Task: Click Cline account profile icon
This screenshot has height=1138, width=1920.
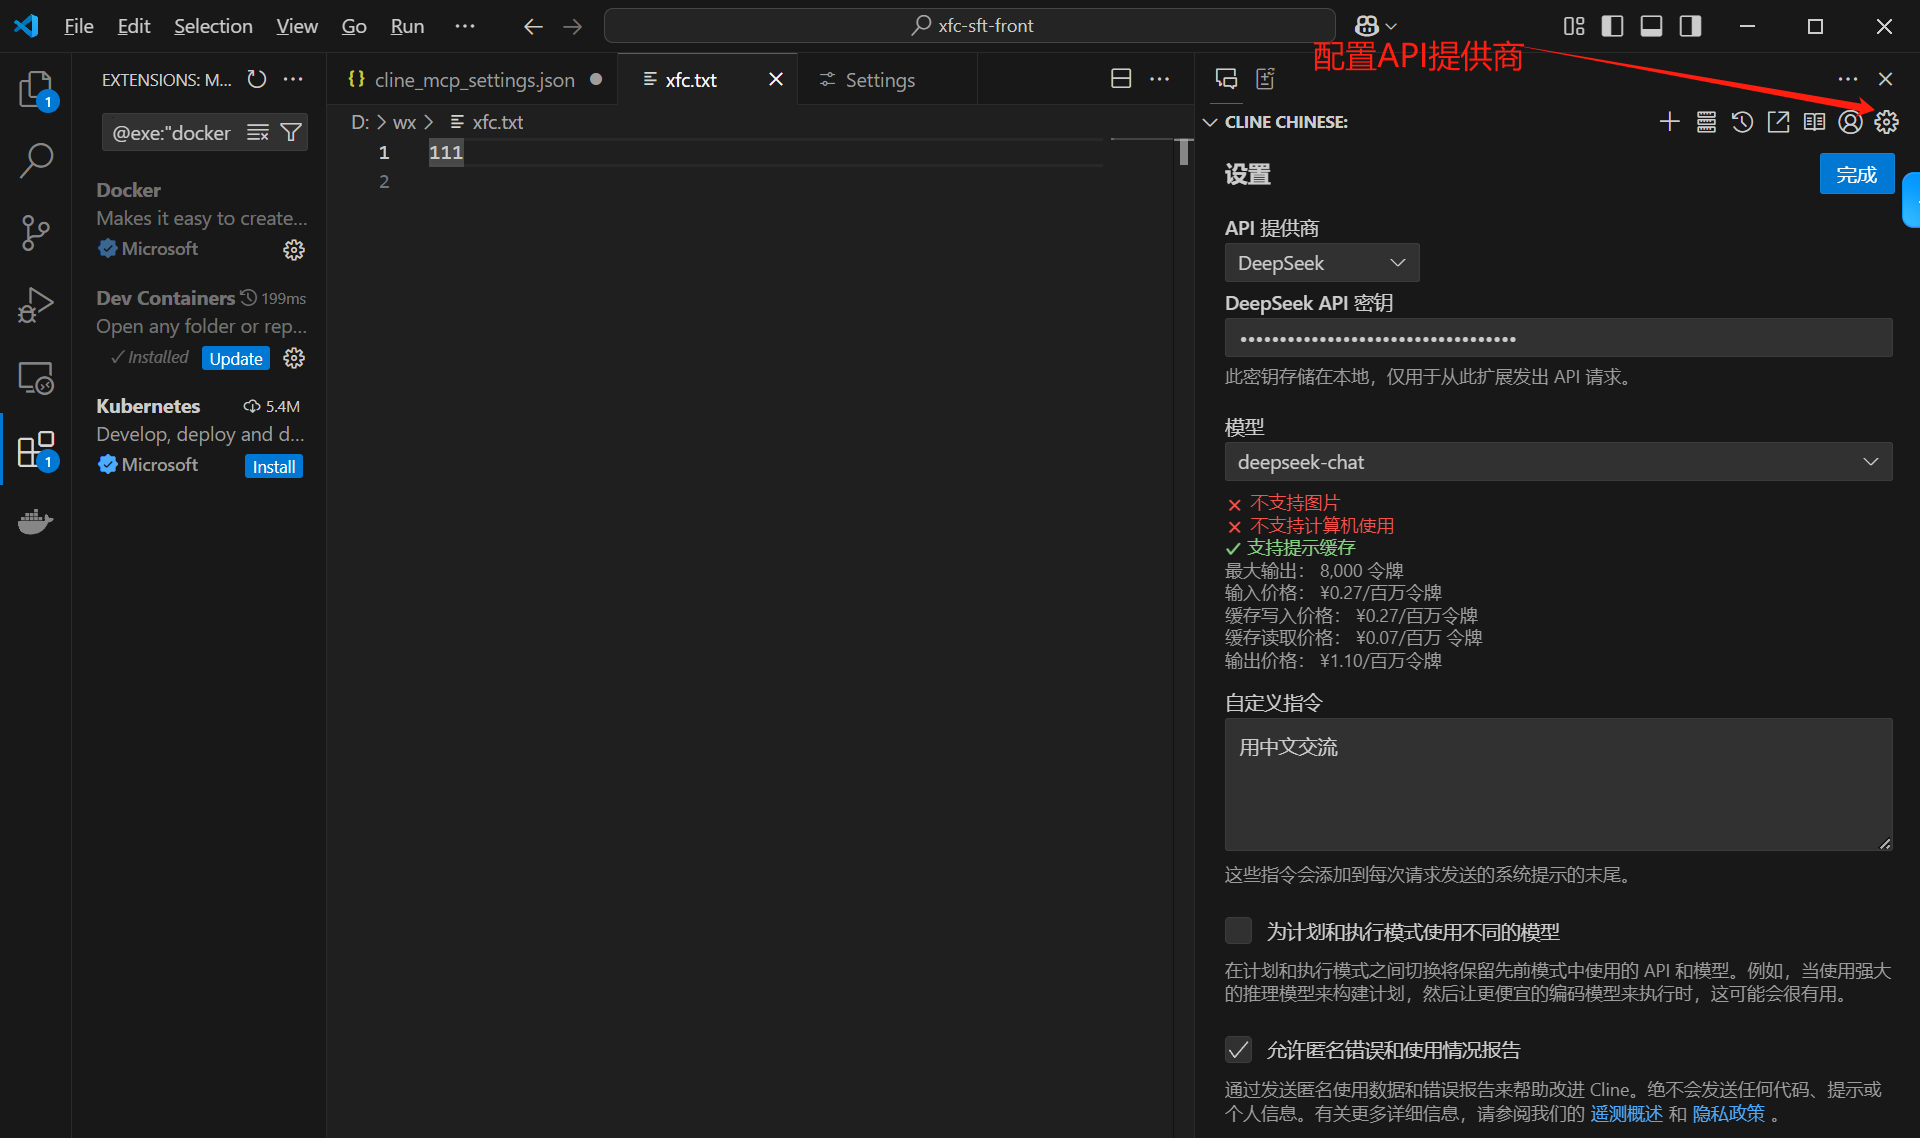Action: tap(1850, 122)
